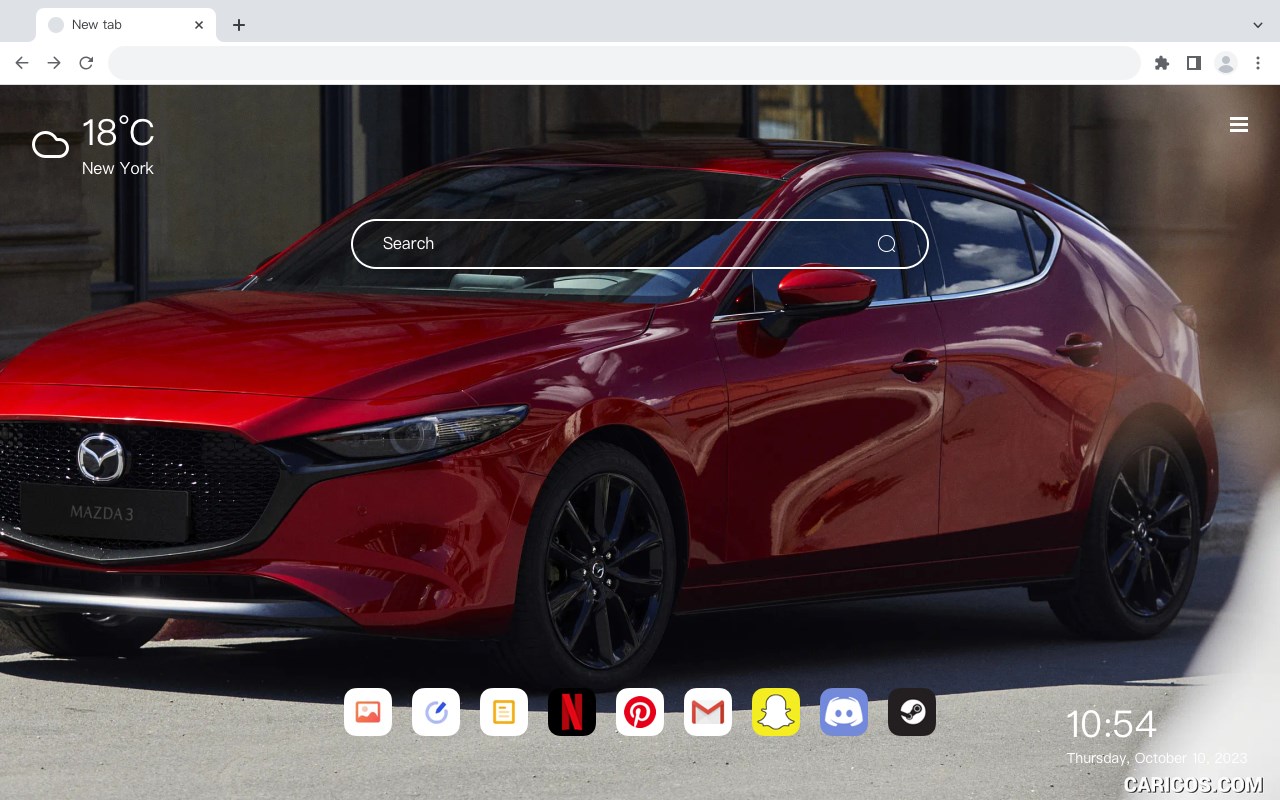Screen dimensions: 1280x800
Task: Reload the current page
Action: pyautogui.click(x=86, y=63)
